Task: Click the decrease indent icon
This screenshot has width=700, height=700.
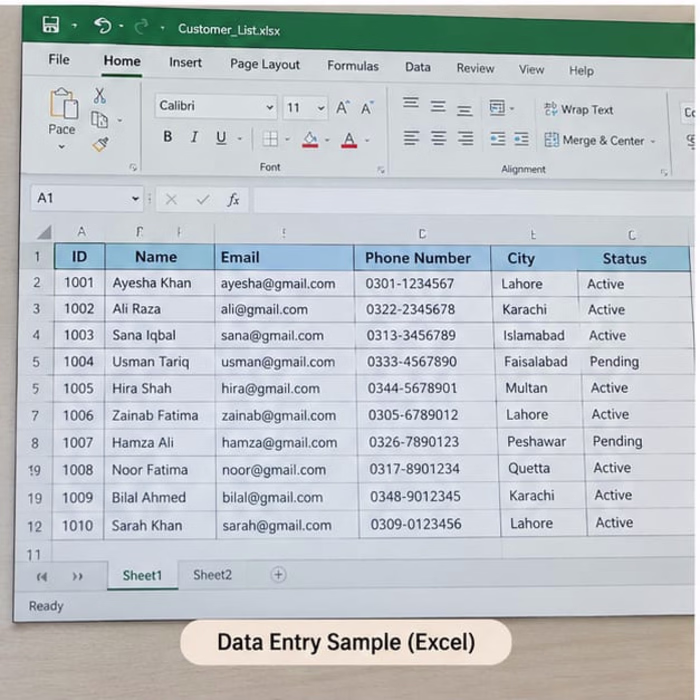Action: pos(497,139)
